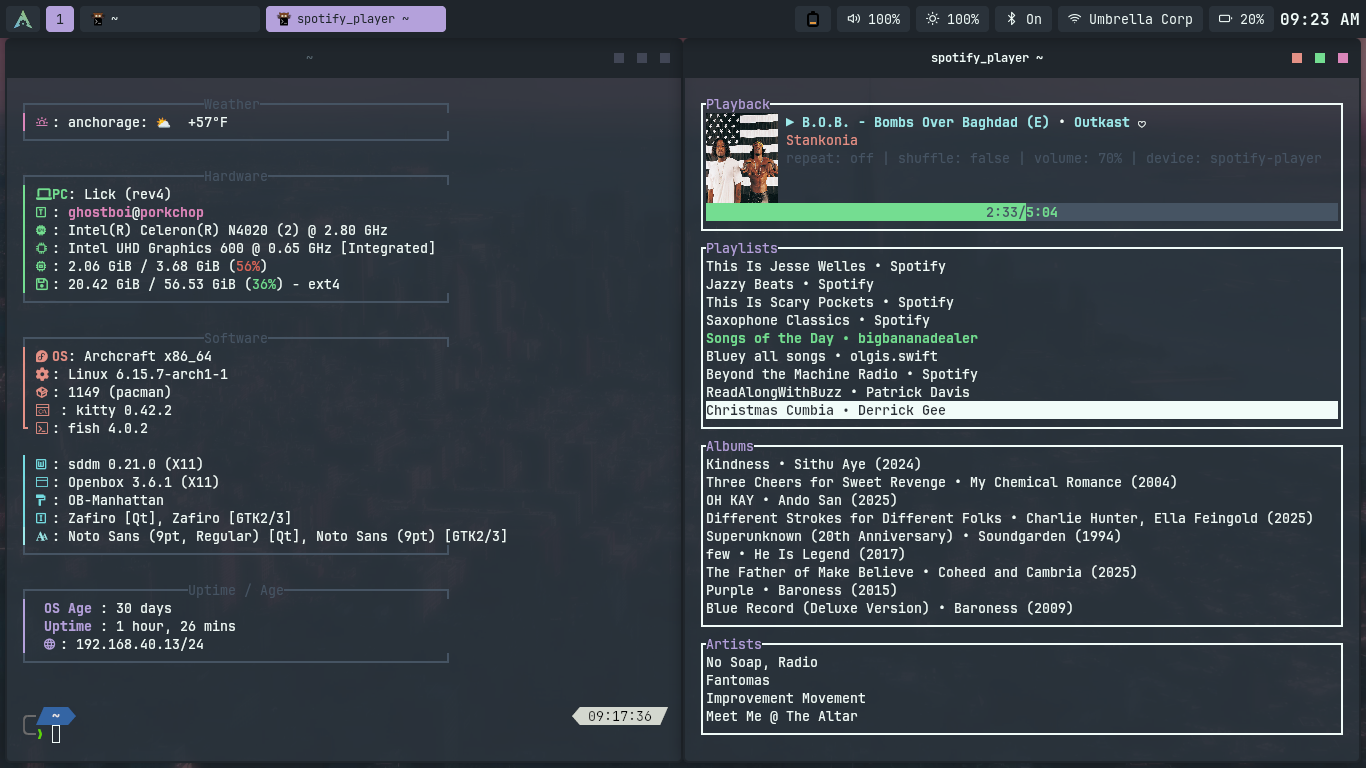Click the ghostboi@porkchop username text
Screen dimensions: 1366x768
pyautogui.click(x=136, y=212)
